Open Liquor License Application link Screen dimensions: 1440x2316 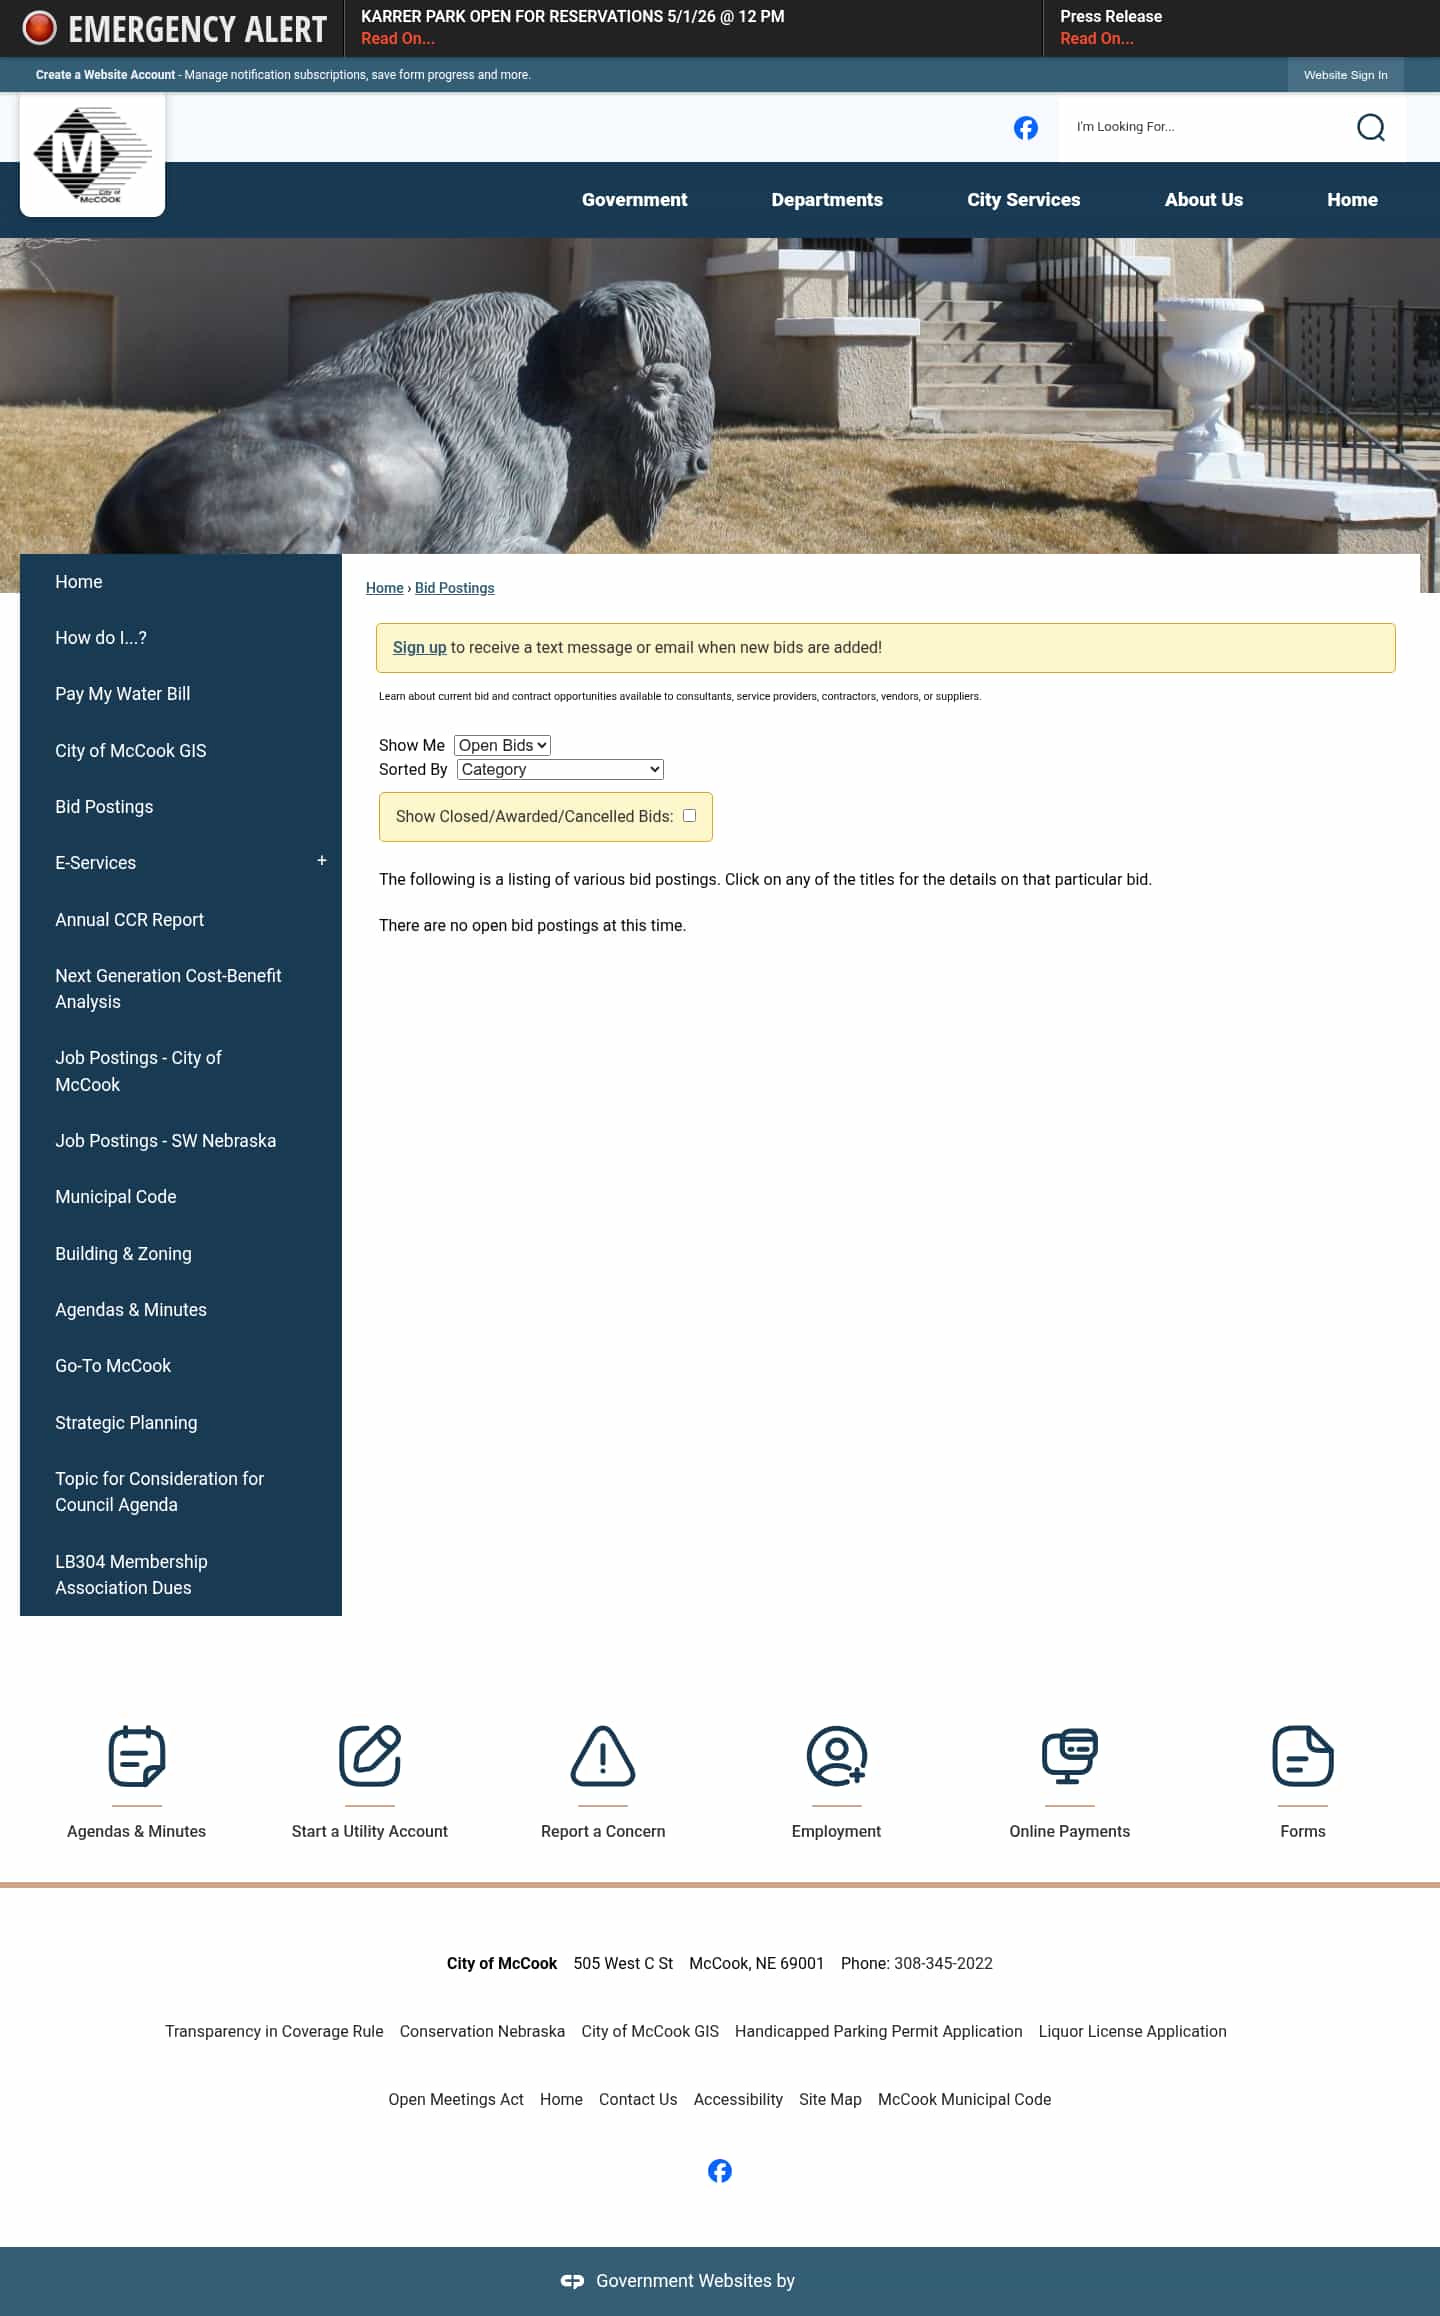coord(1132,2031)
